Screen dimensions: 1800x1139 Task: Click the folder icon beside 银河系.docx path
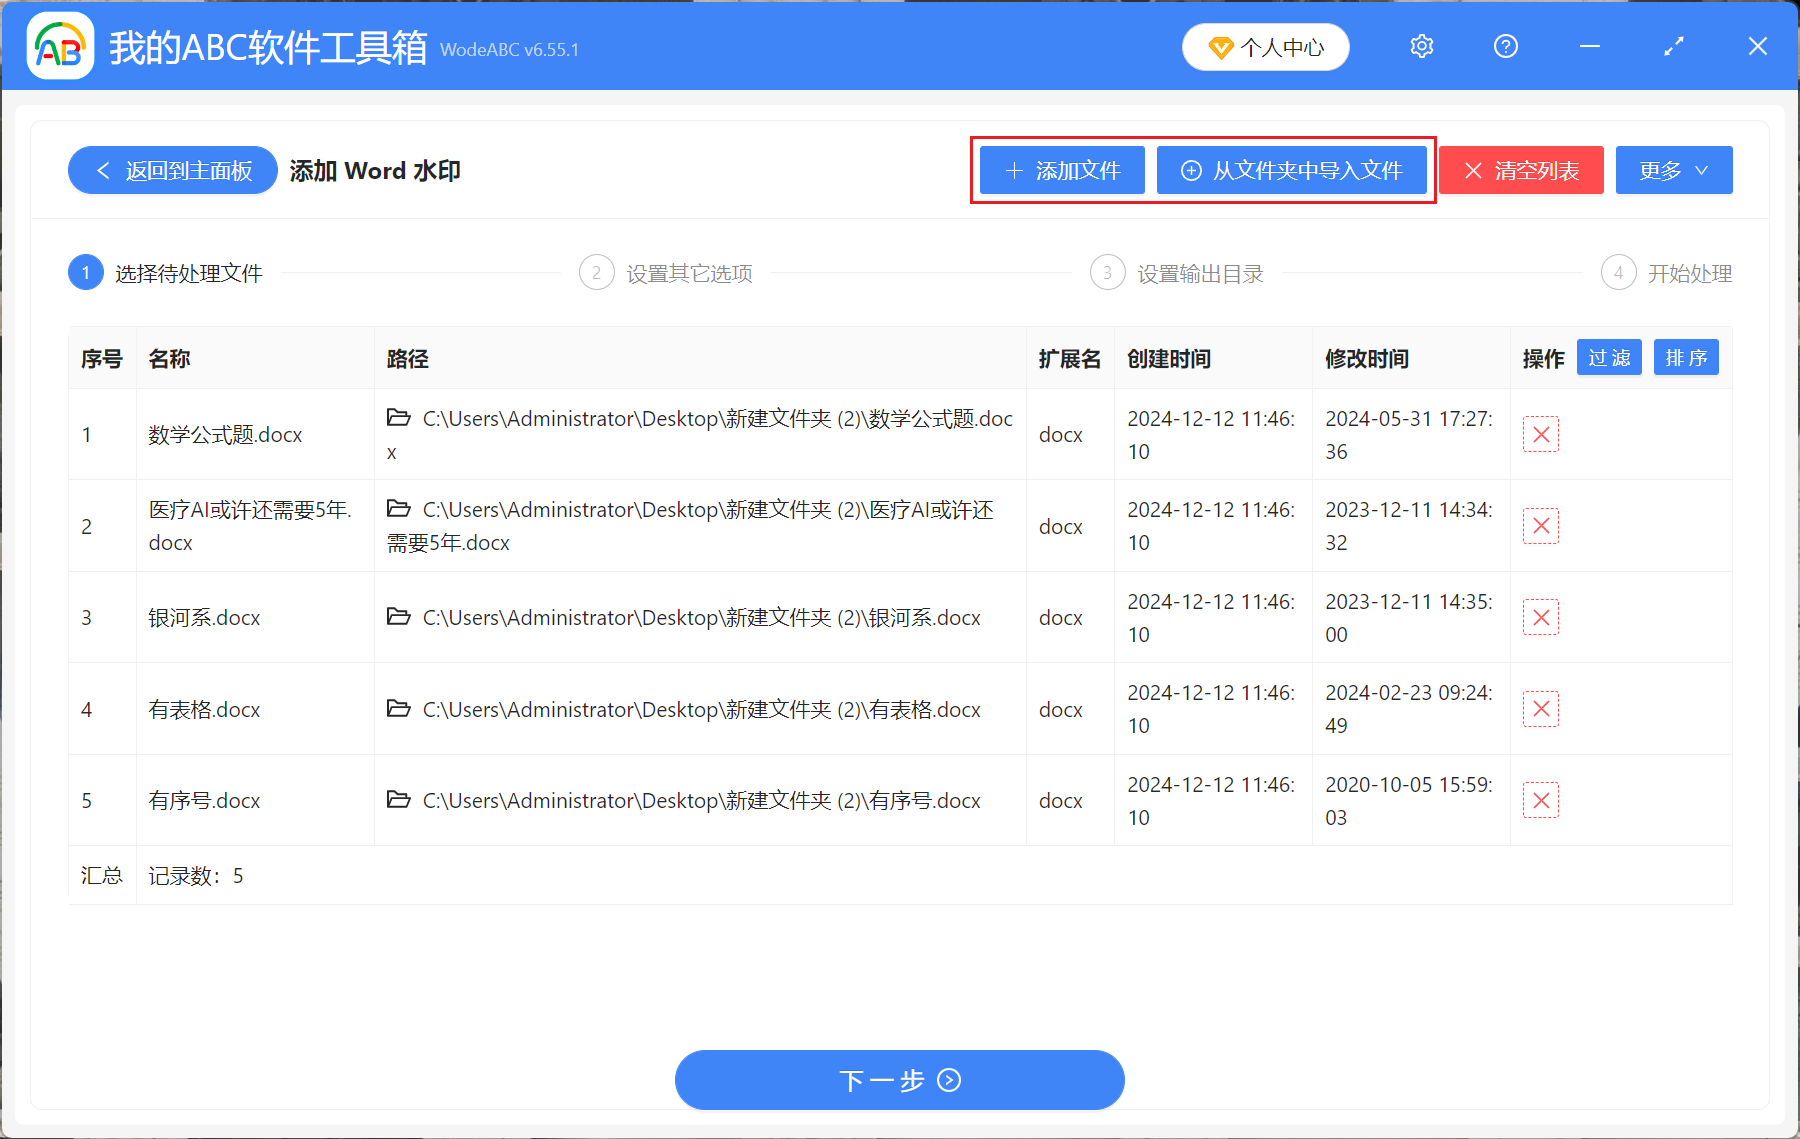pos(397,617)
